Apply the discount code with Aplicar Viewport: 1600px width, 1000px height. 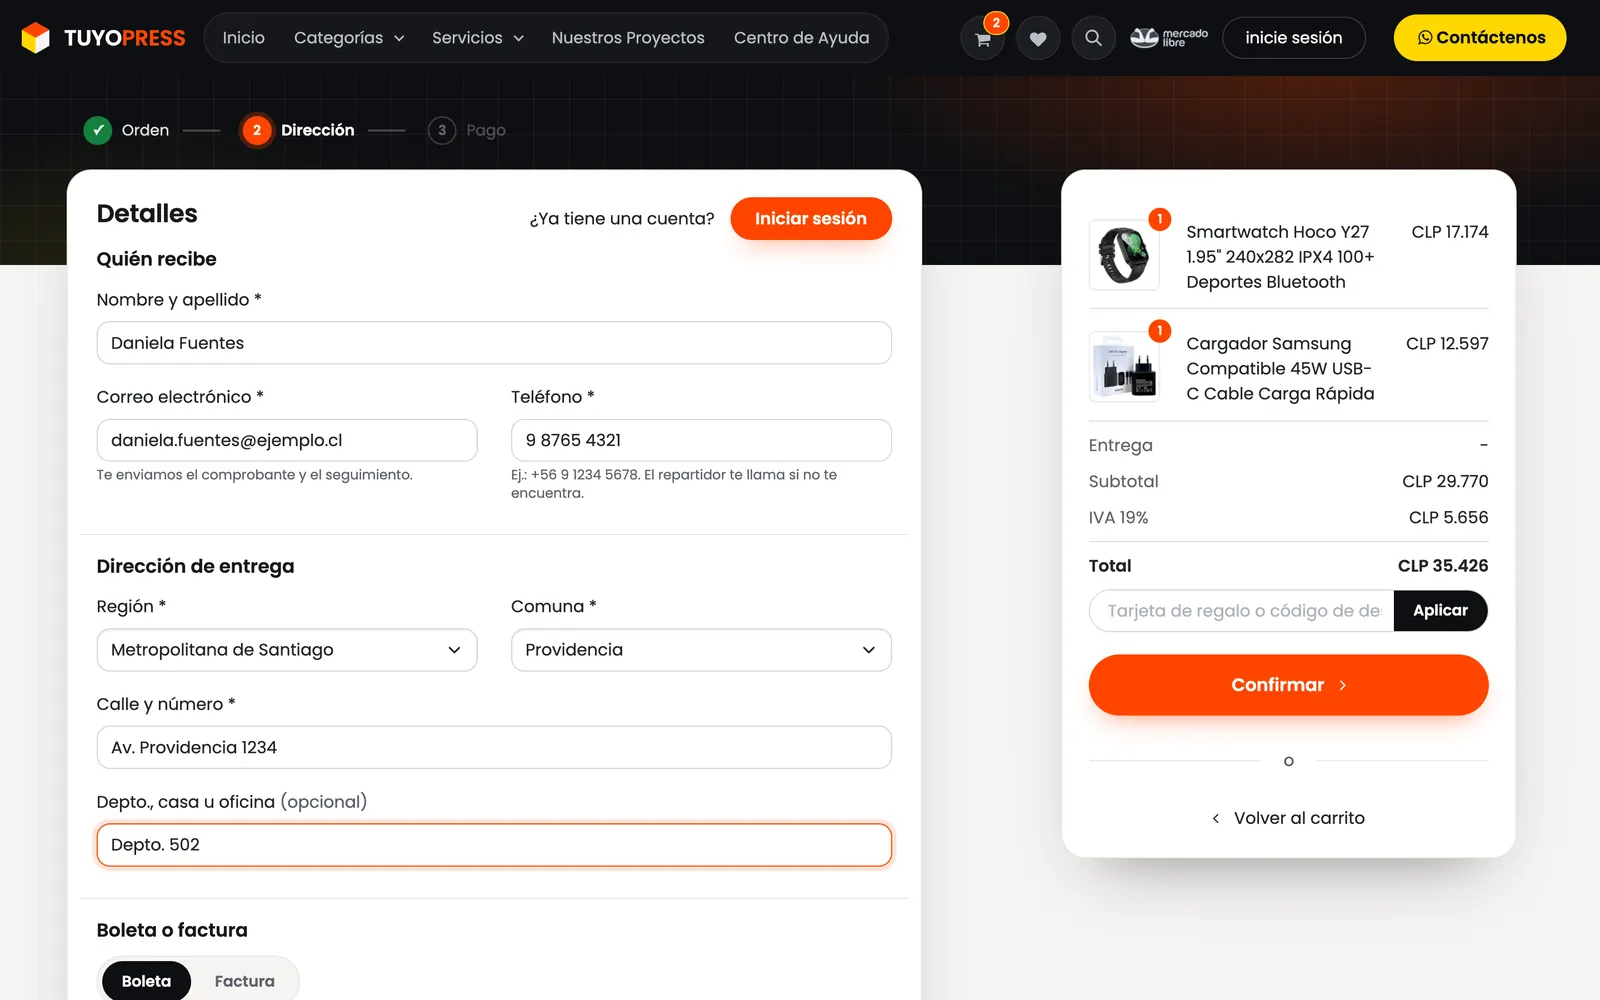(1440, 611)
